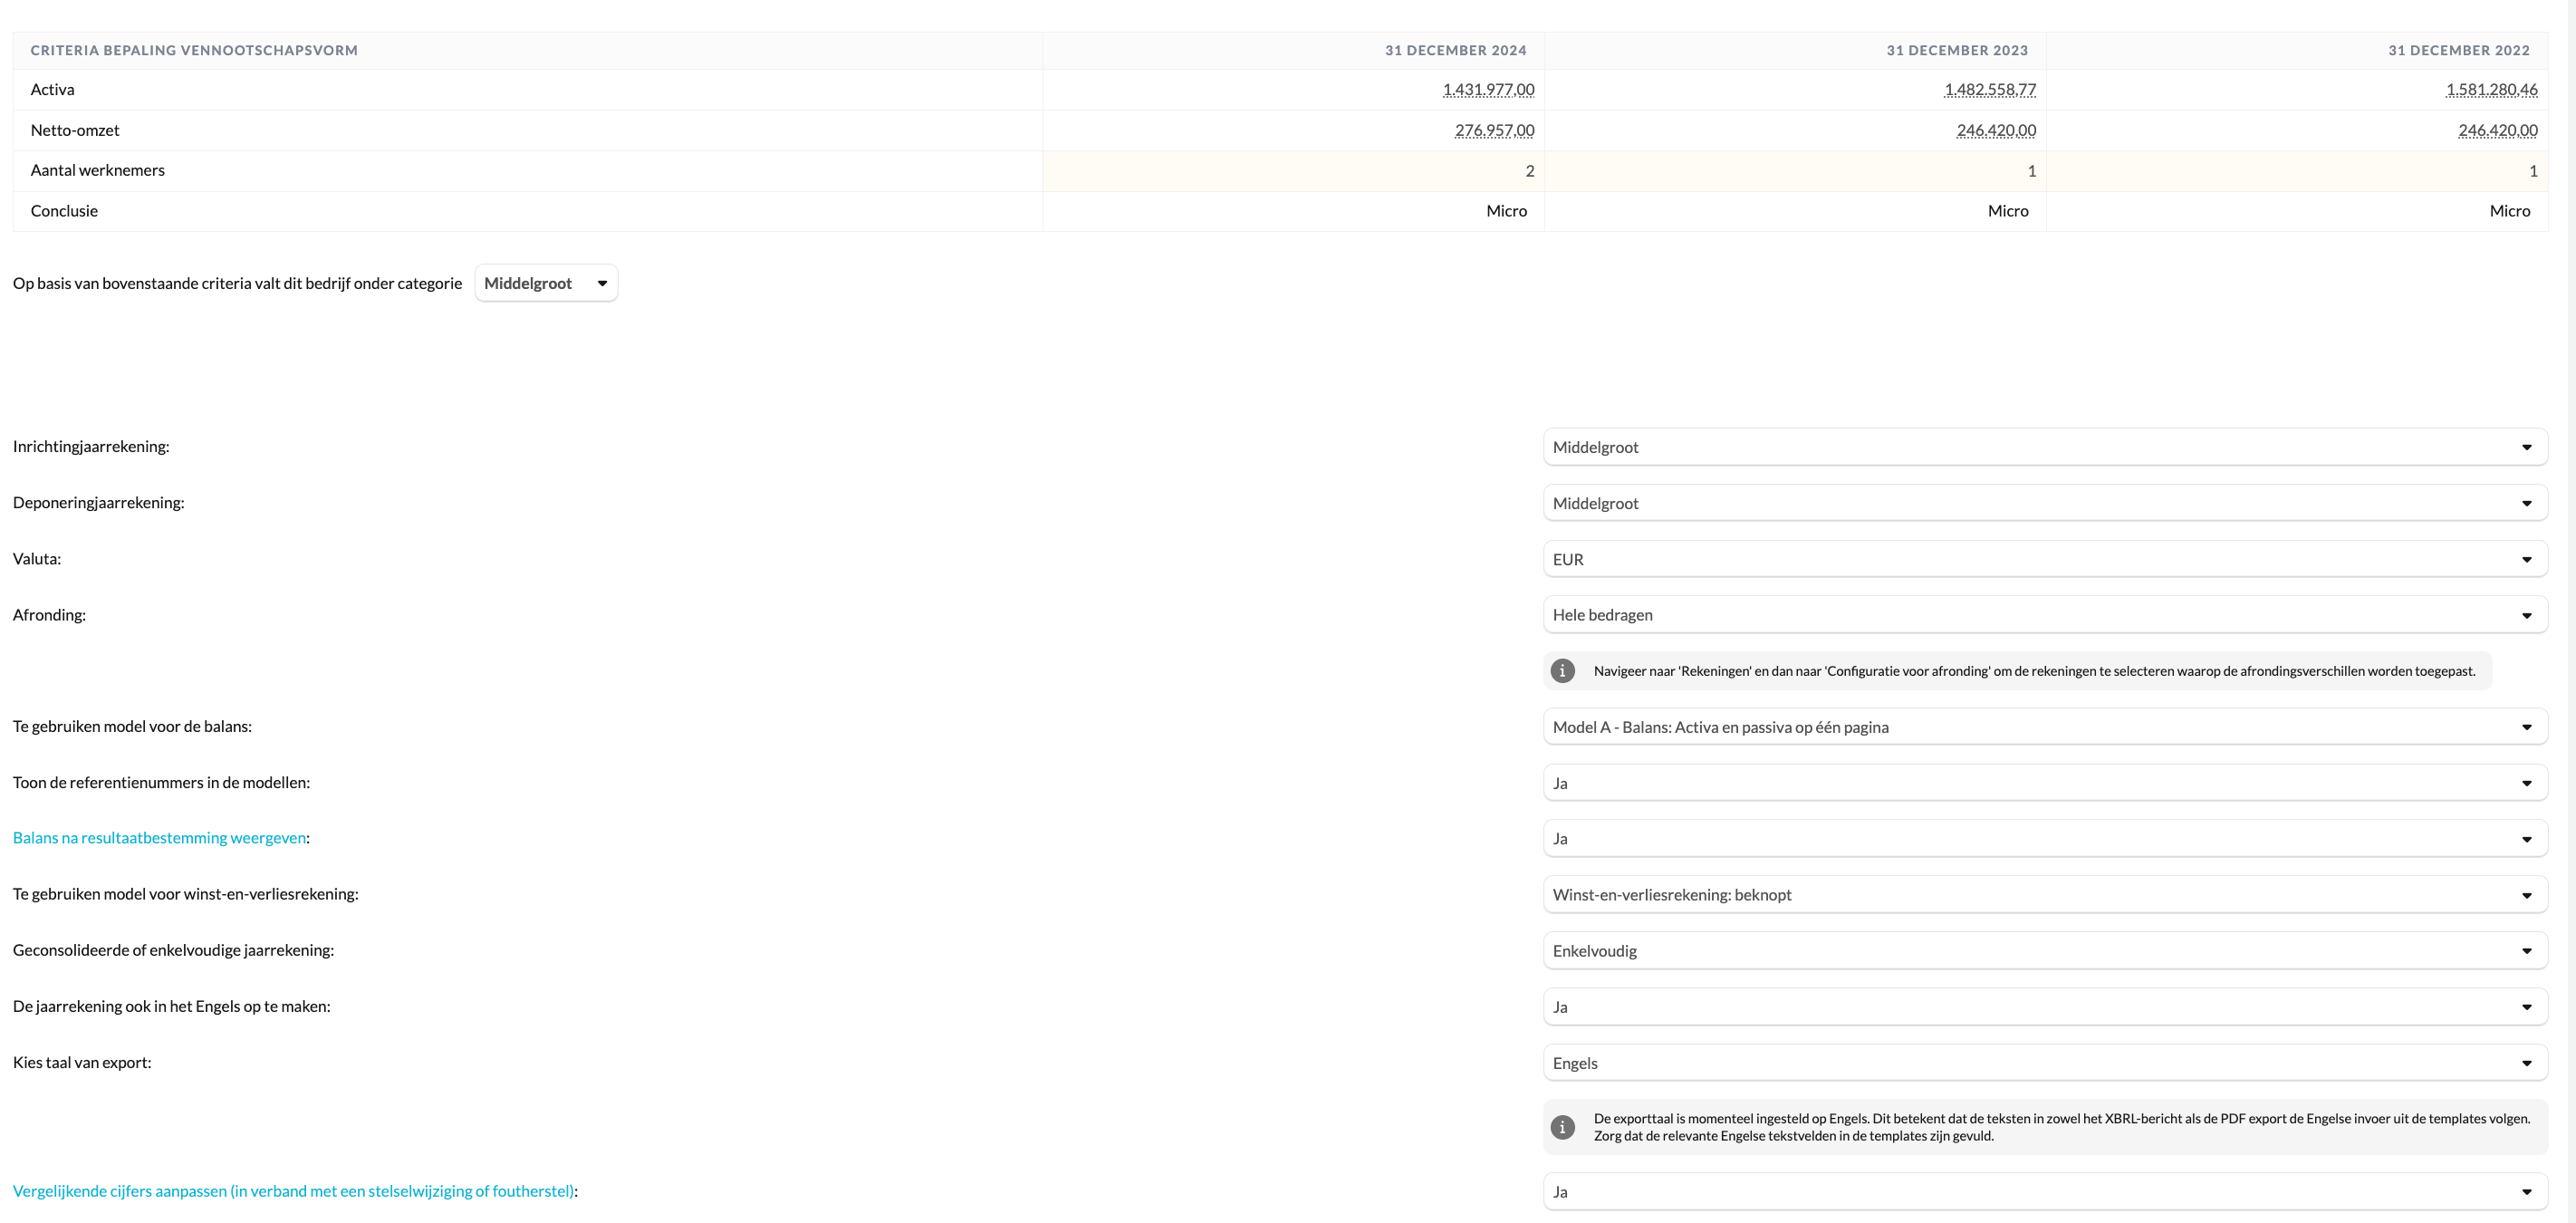Change the Toon de referentienummers dropdown
Screen dimensions: 2576x1223
pos(2044,783)
